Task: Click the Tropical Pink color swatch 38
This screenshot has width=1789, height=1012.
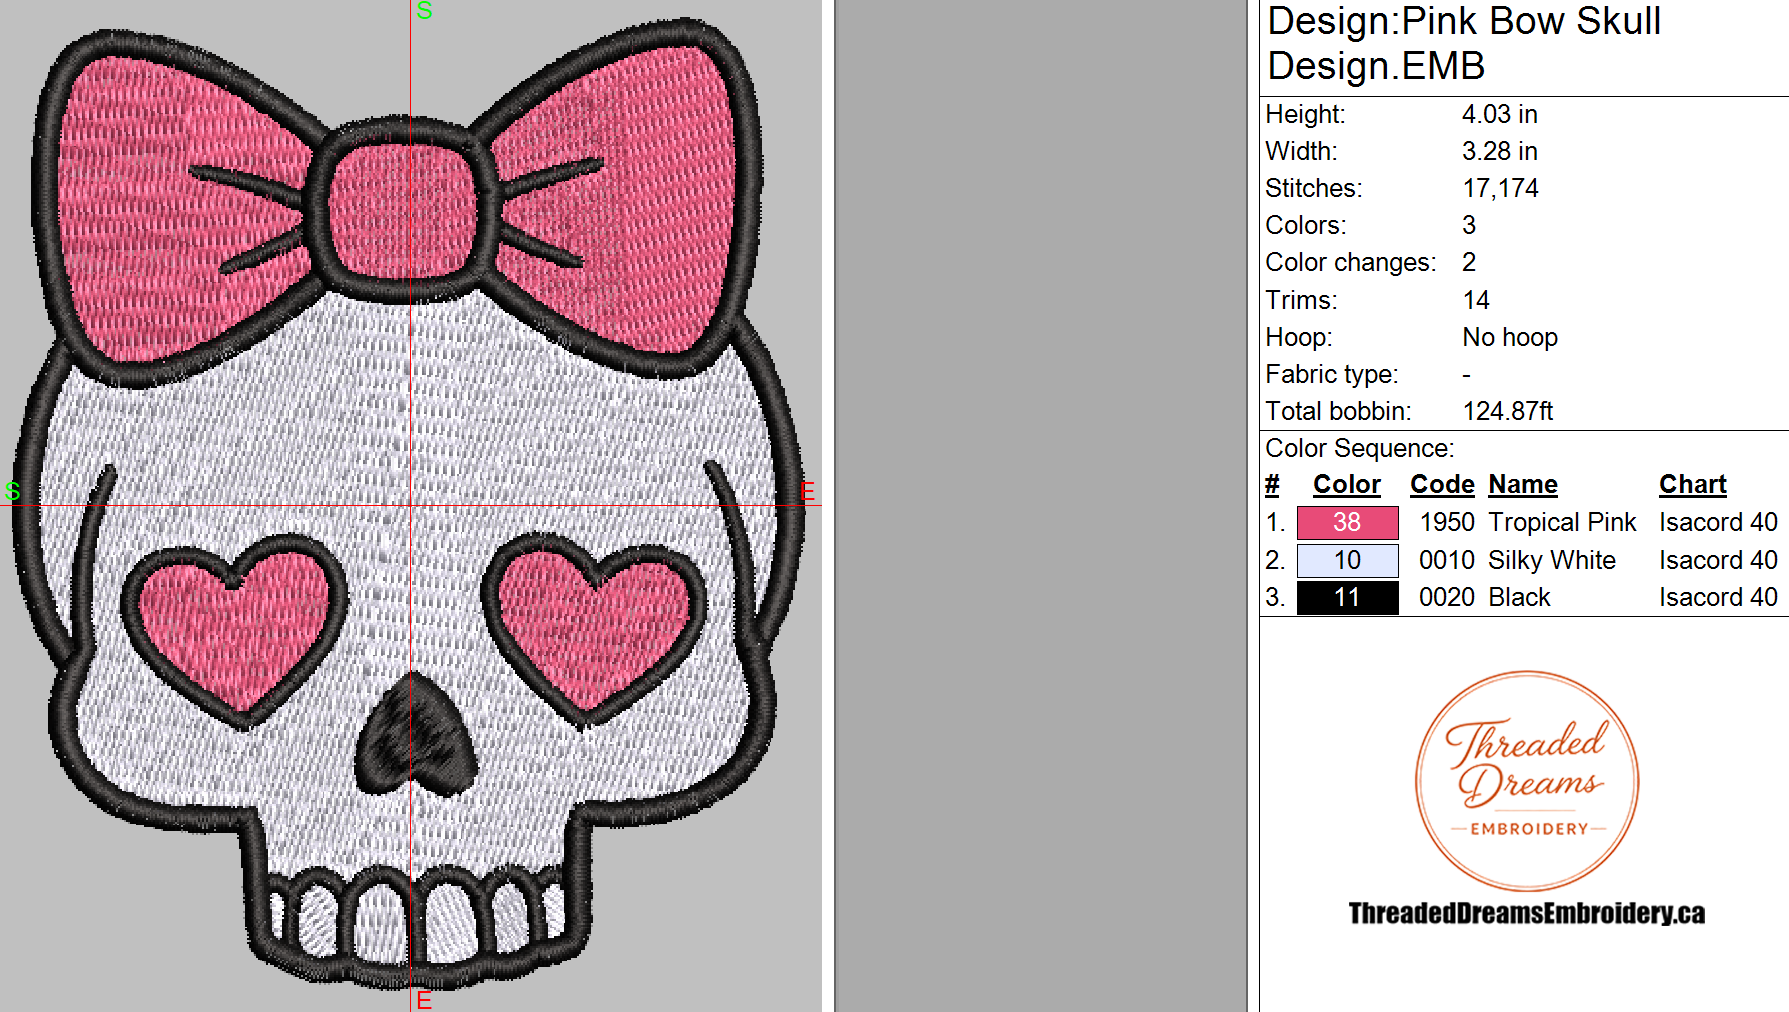Action: click(x=1347, y=523)
